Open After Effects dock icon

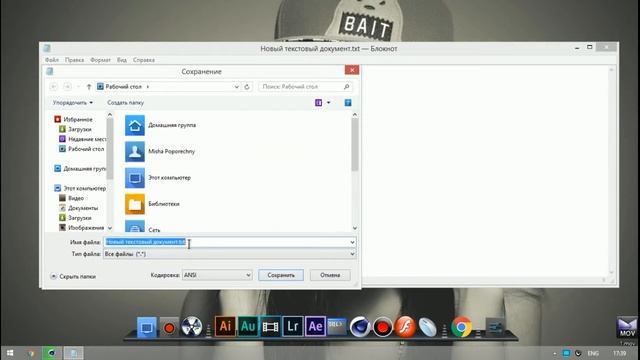[315, 326]
